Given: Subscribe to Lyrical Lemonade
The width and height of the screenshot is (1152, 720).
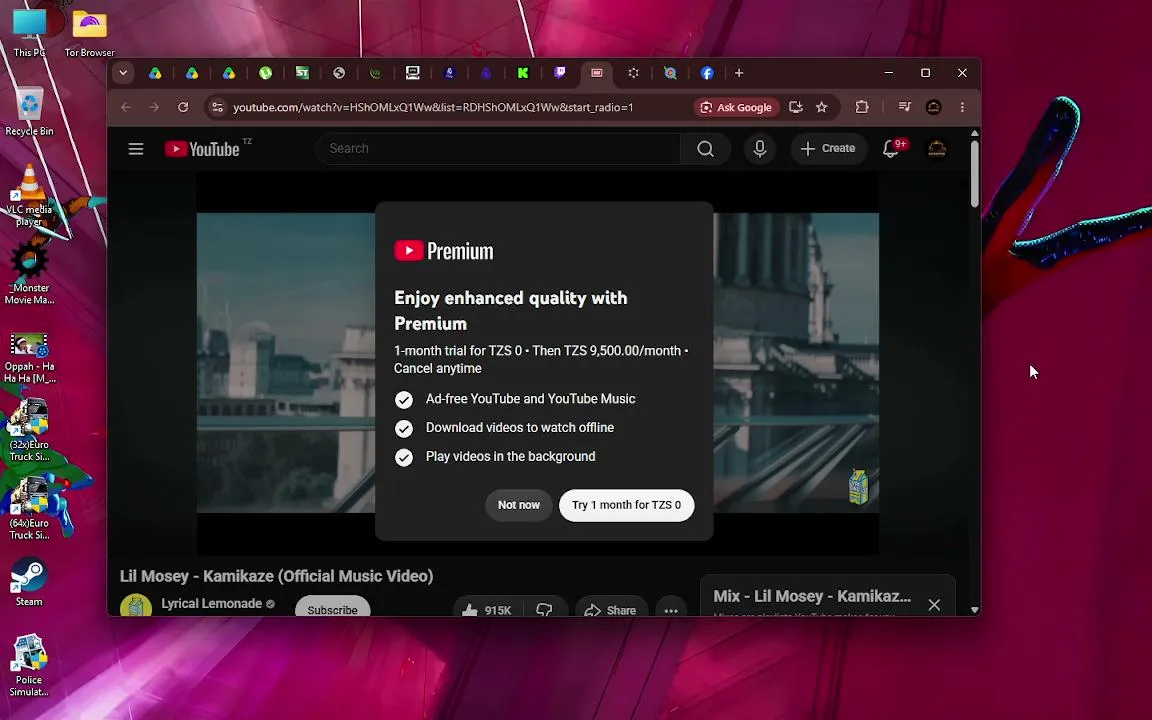Looking at the screenshot, I should click(x=332, y=607).
